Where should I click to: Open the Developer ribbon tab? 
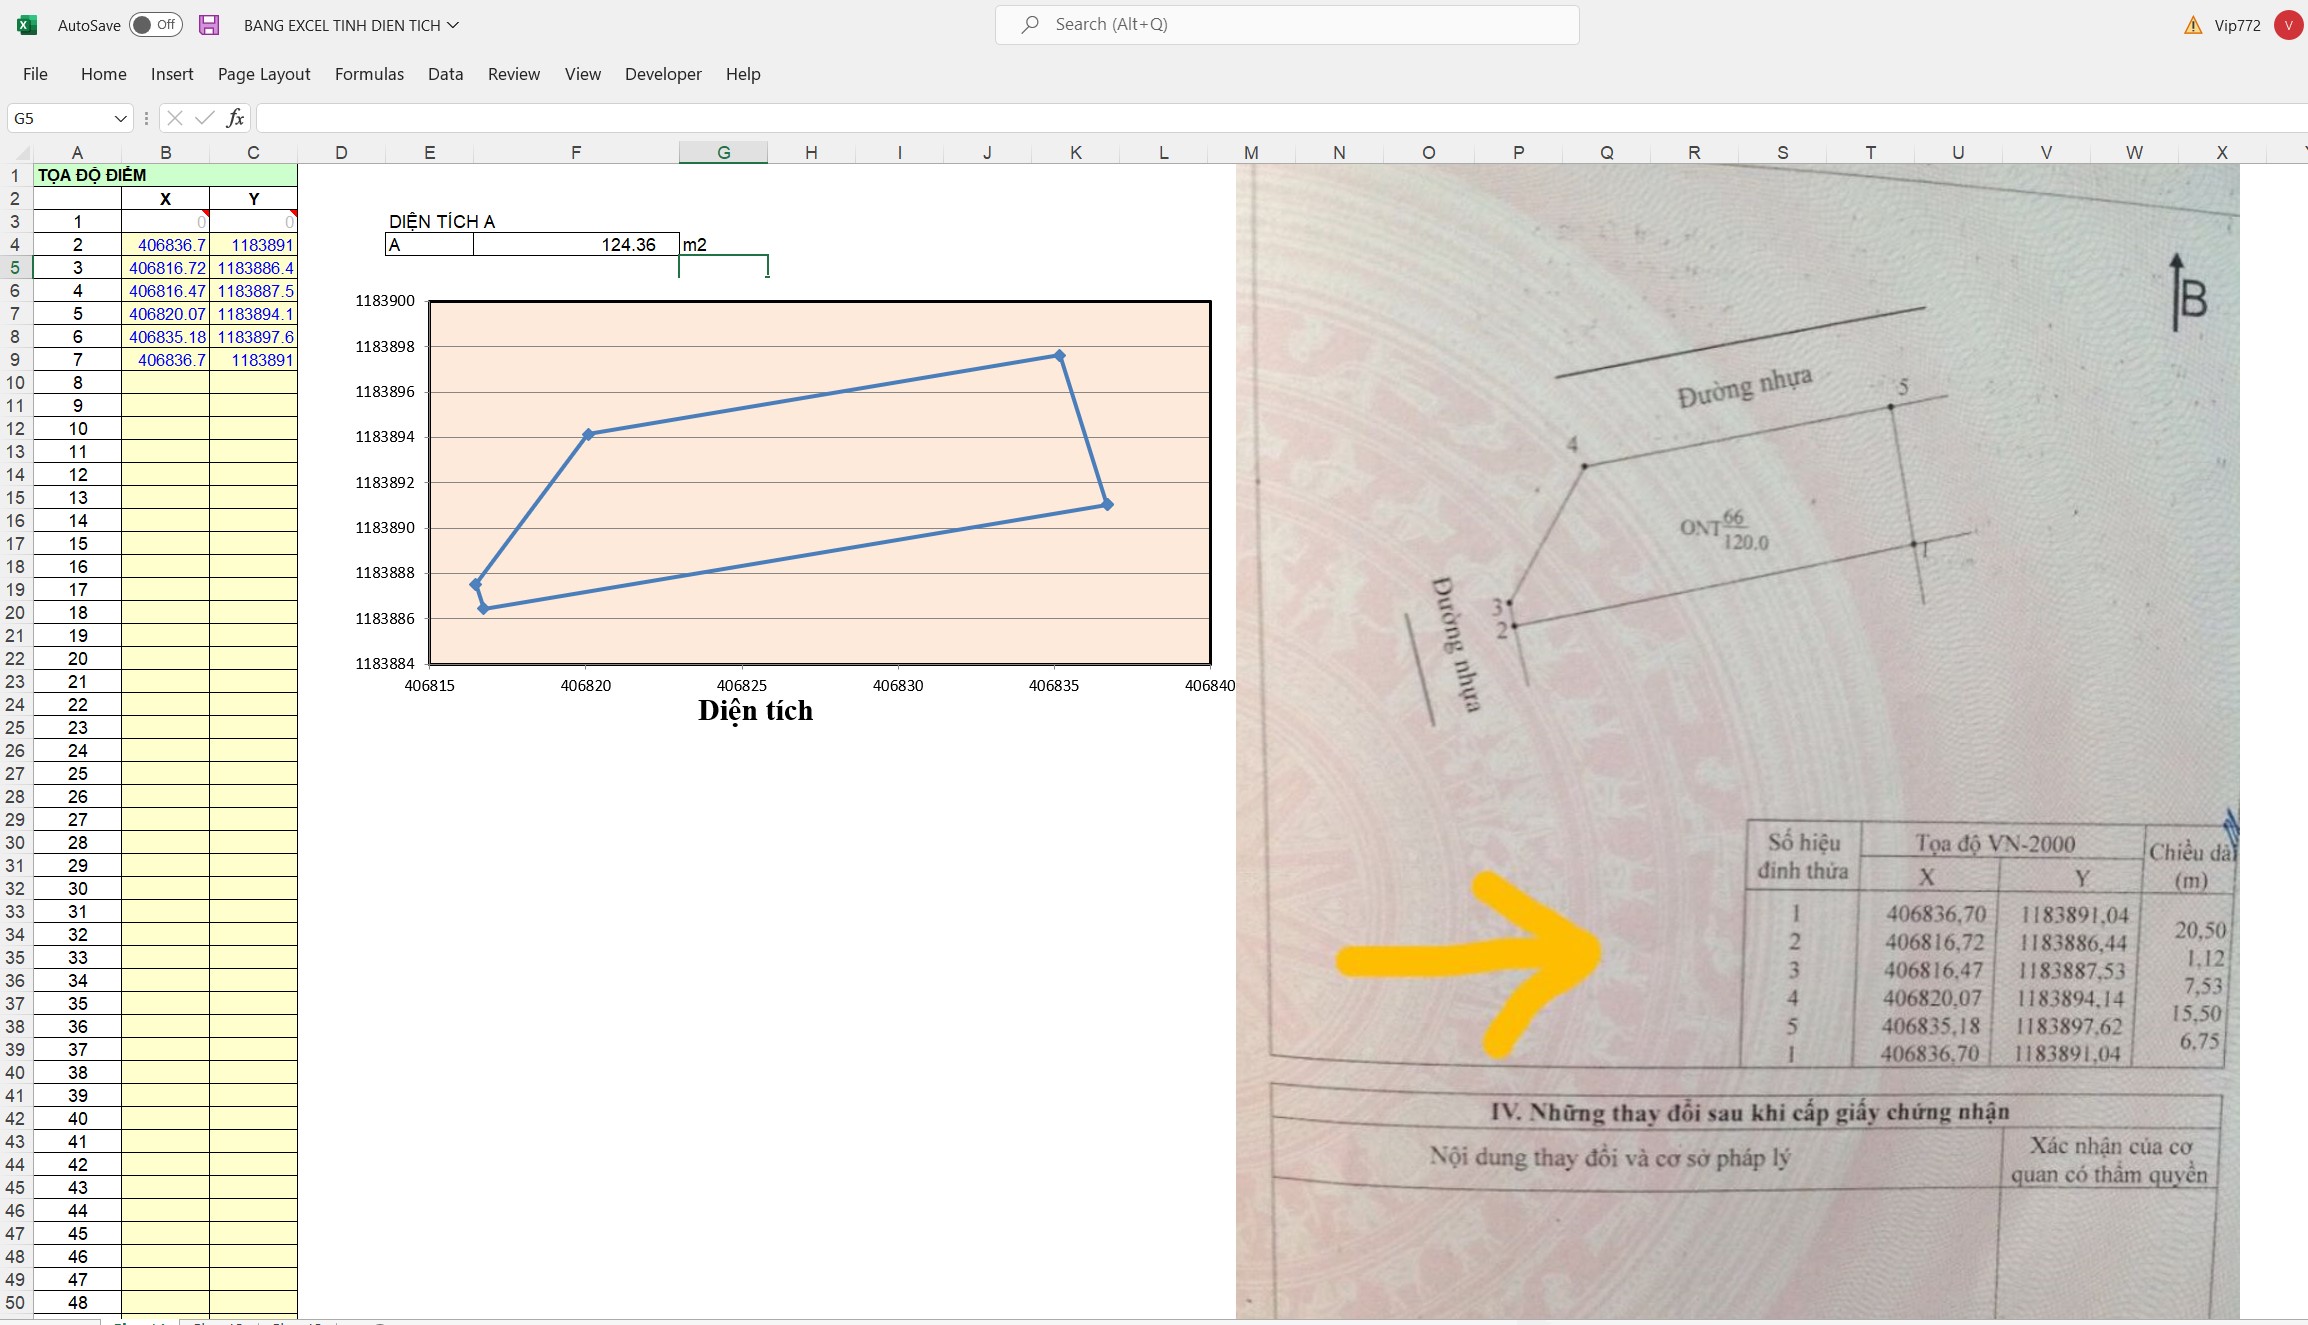click(662, 74)
